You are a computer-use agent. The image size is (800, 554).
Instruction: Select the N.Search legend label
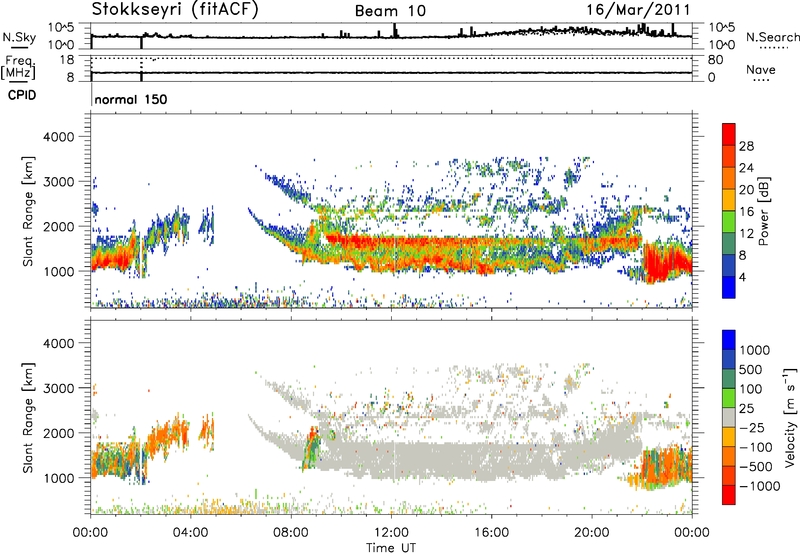[x=772, y=37]
